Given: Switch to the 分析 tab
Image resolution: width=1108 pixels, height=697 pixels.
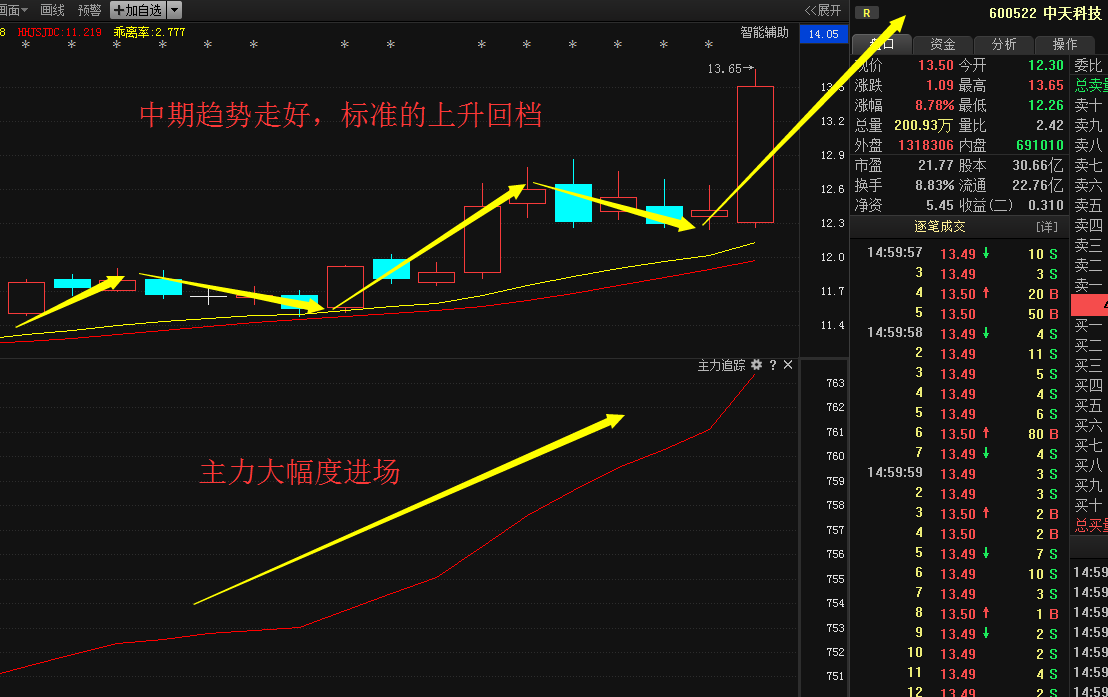Looking at the screenshot, I should click(1004, 44).
